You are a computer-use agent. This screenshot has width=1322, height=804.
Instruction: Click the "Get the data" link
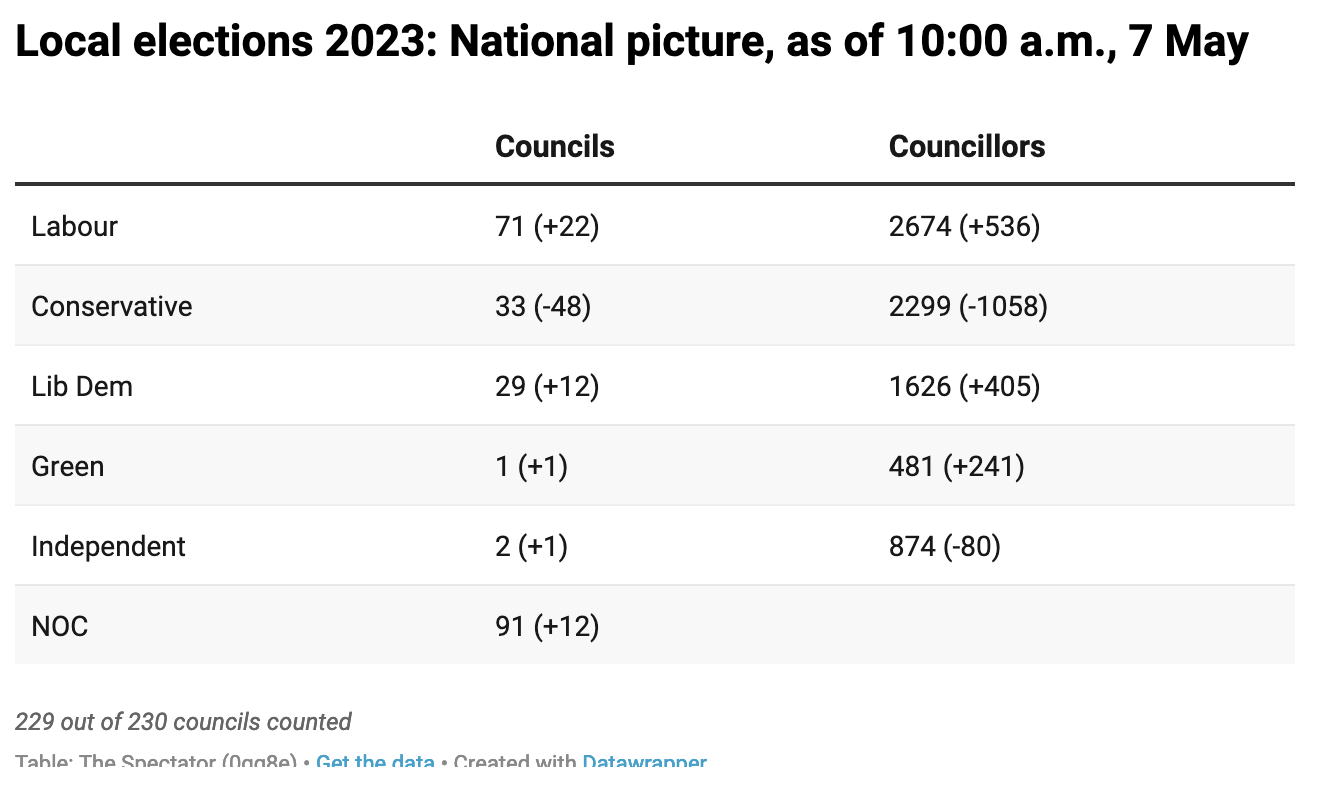pyautogui.click(x=375, y=762)
